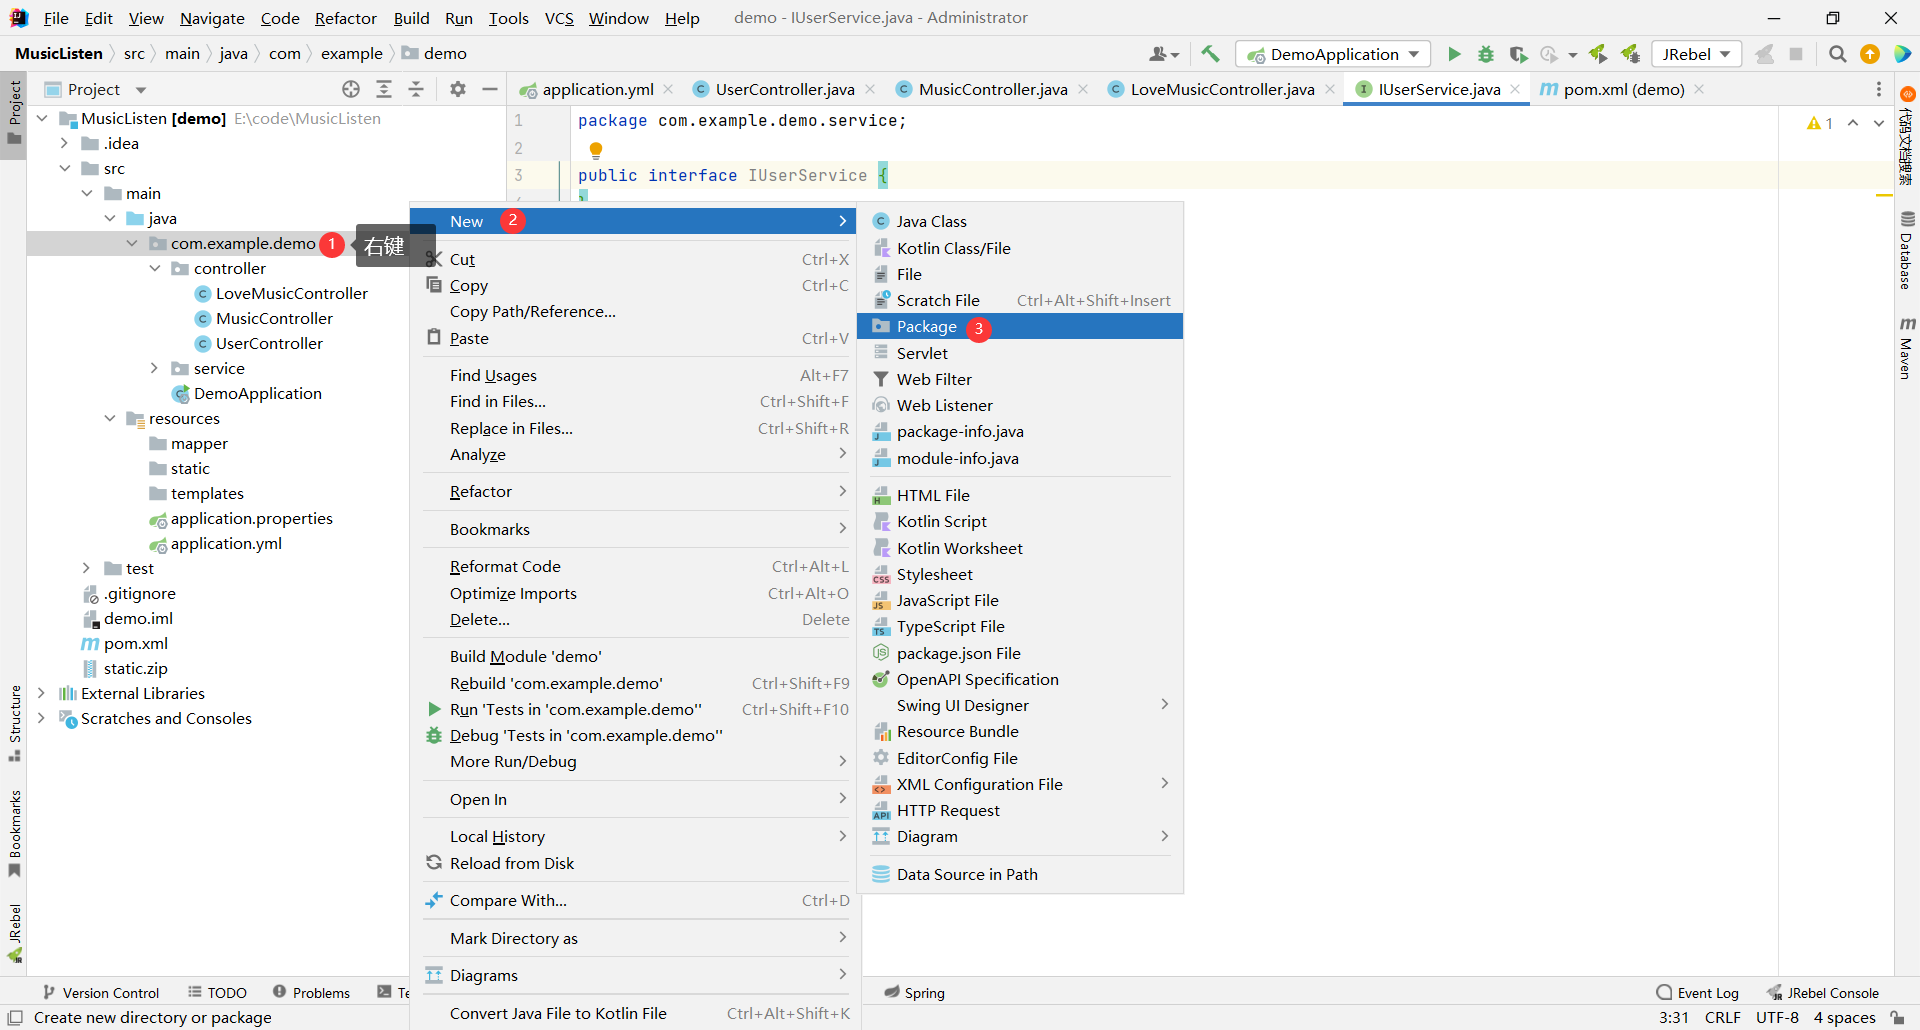Toggle the Database tool window
Image resolution: width=1920 pixels, height=1030 pixels.
coord(1907,250)
